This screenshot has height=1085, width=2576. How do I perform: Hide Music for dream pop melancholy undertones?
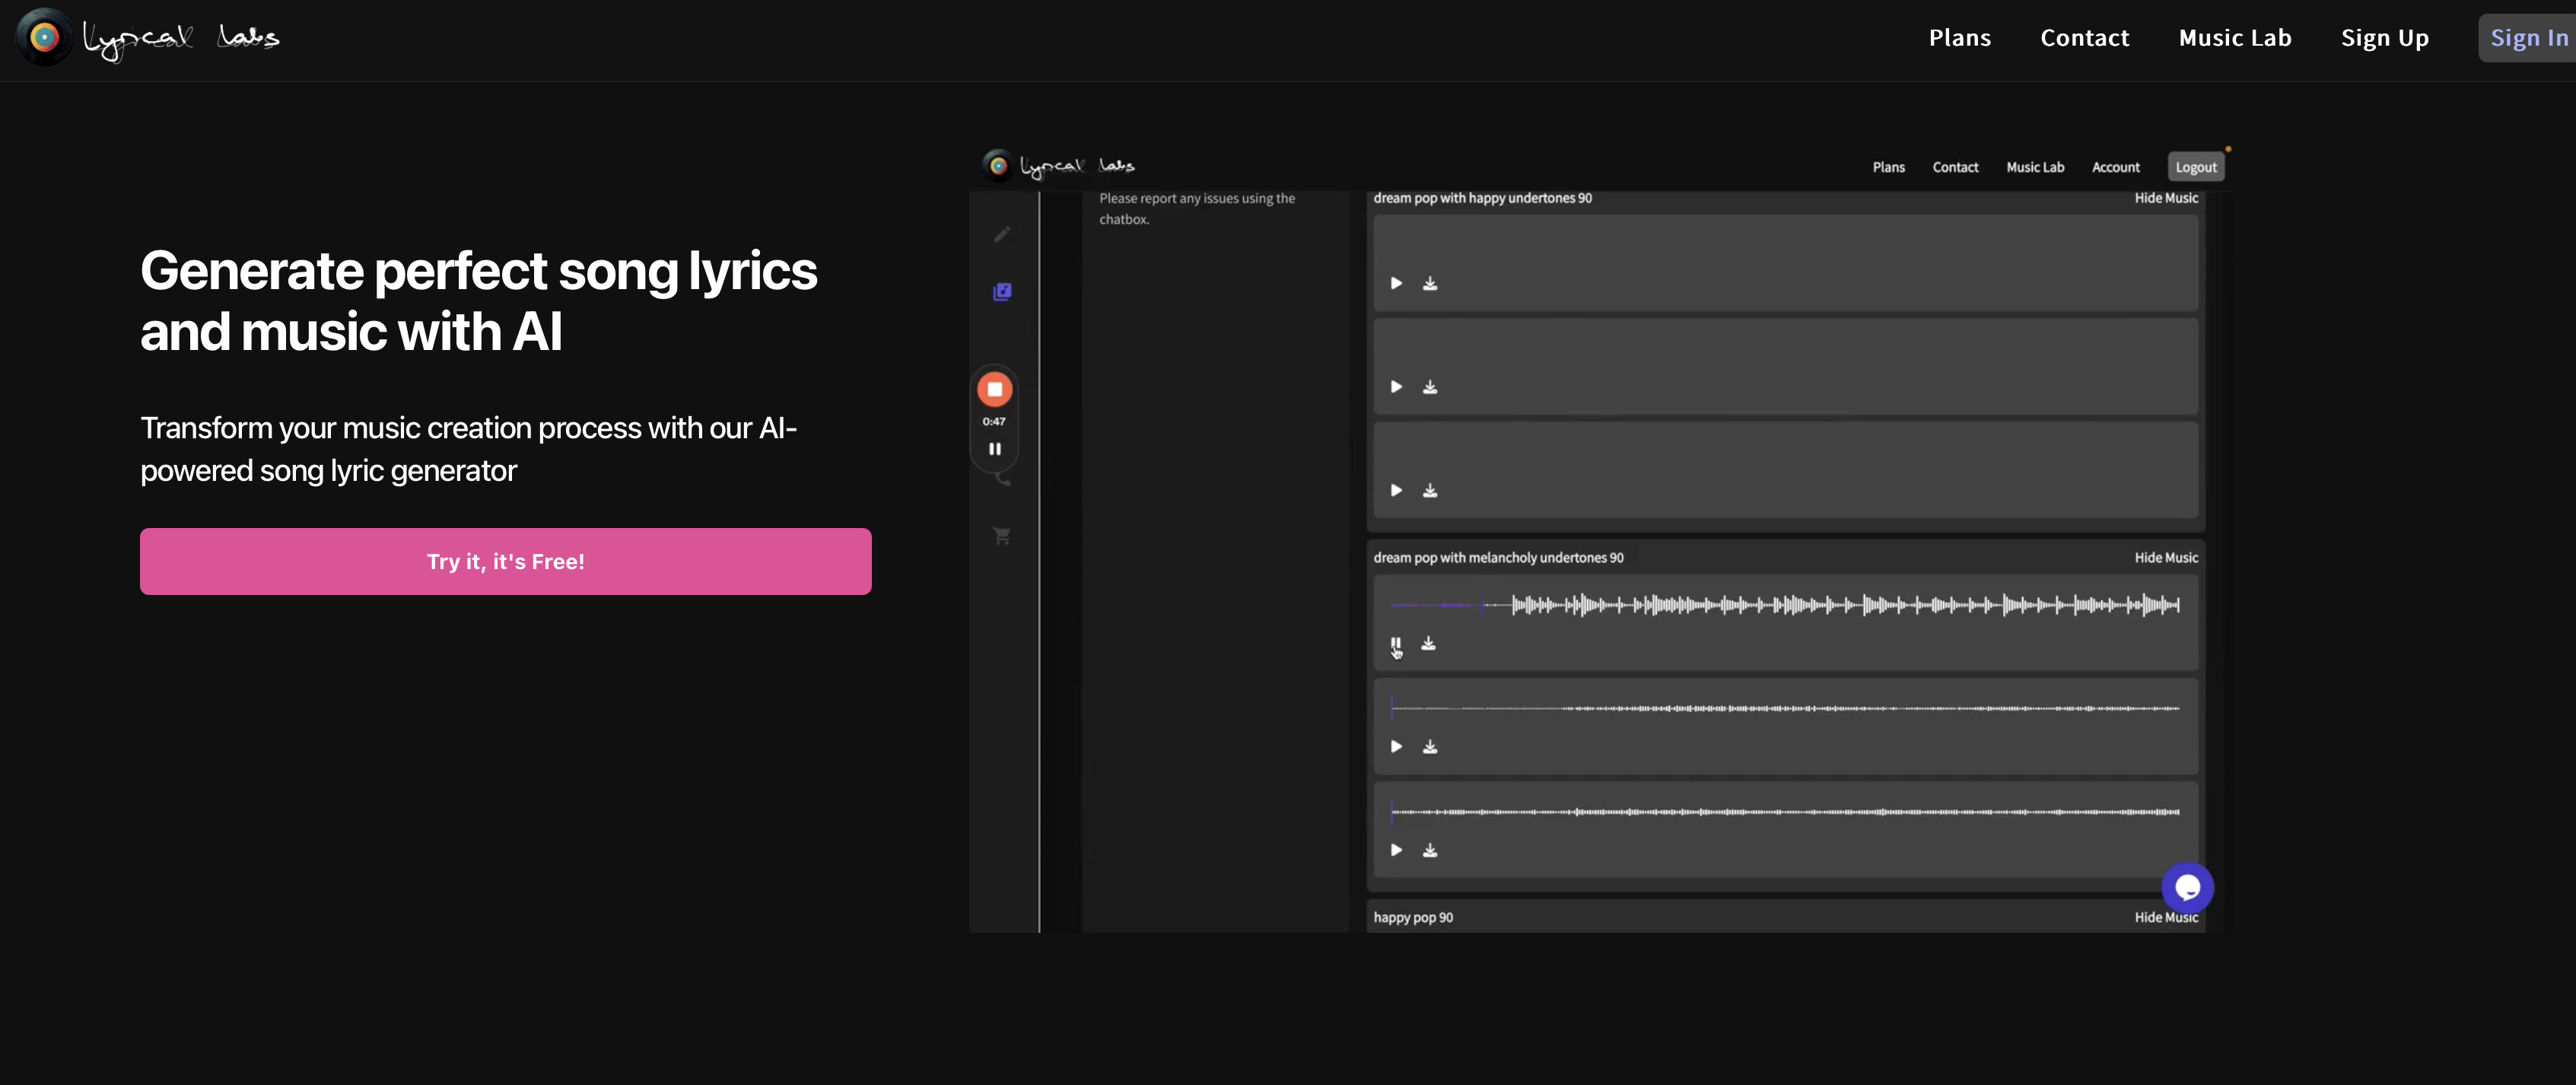pyautogui.click(x=2165, y=558)
